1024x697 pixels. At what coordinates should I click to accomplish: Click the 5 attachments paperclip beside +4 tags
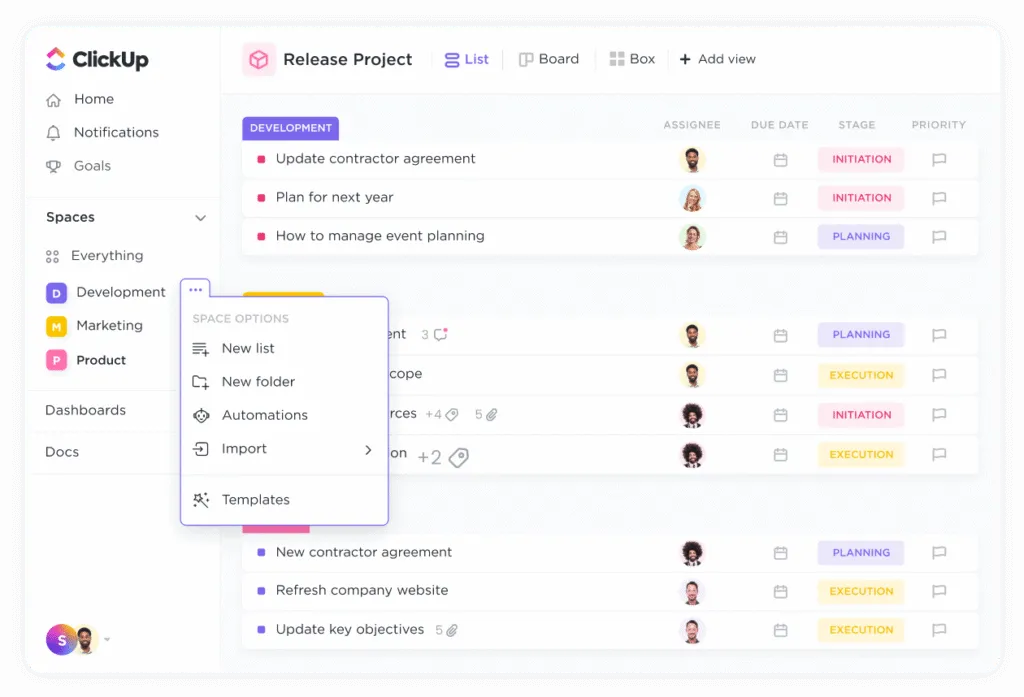tap(492, 414)
